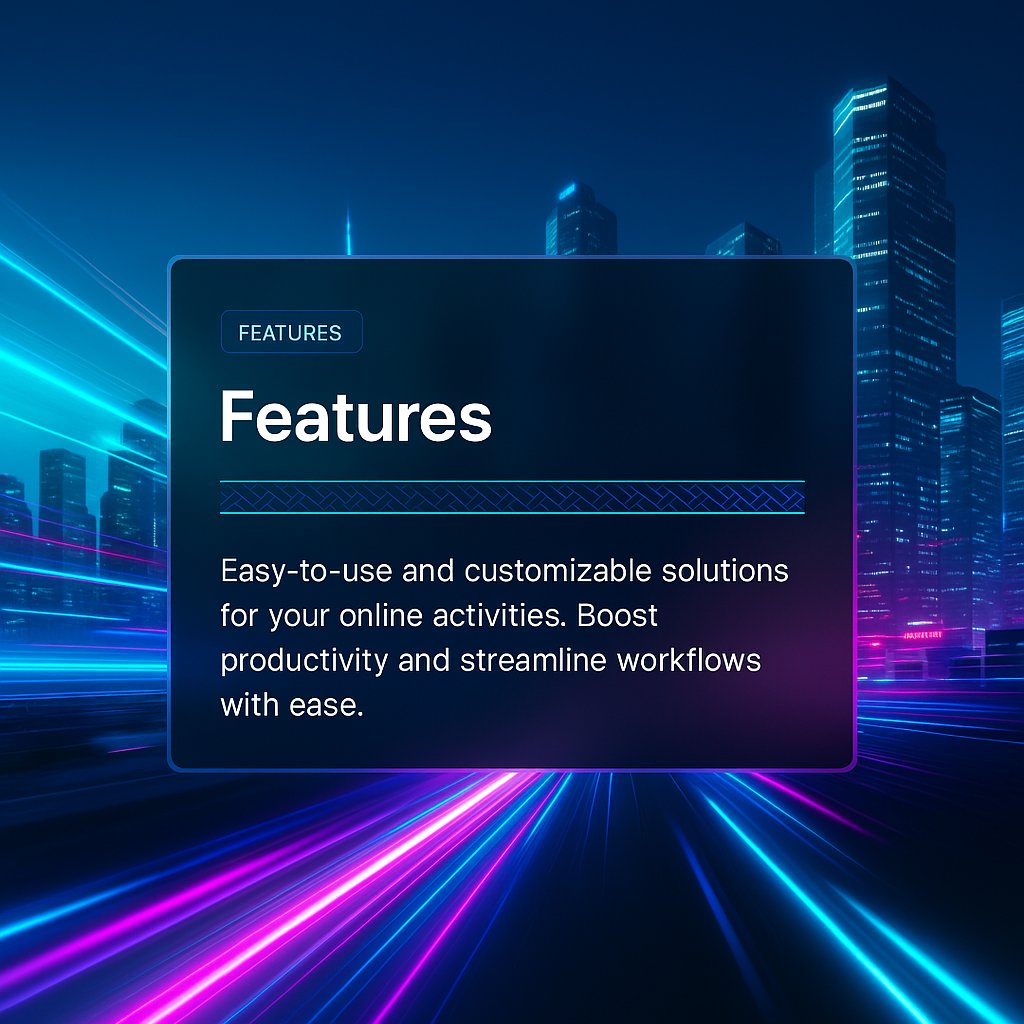Select the large Features heading
The image size is (1024, 1024).
coord(355,417)
